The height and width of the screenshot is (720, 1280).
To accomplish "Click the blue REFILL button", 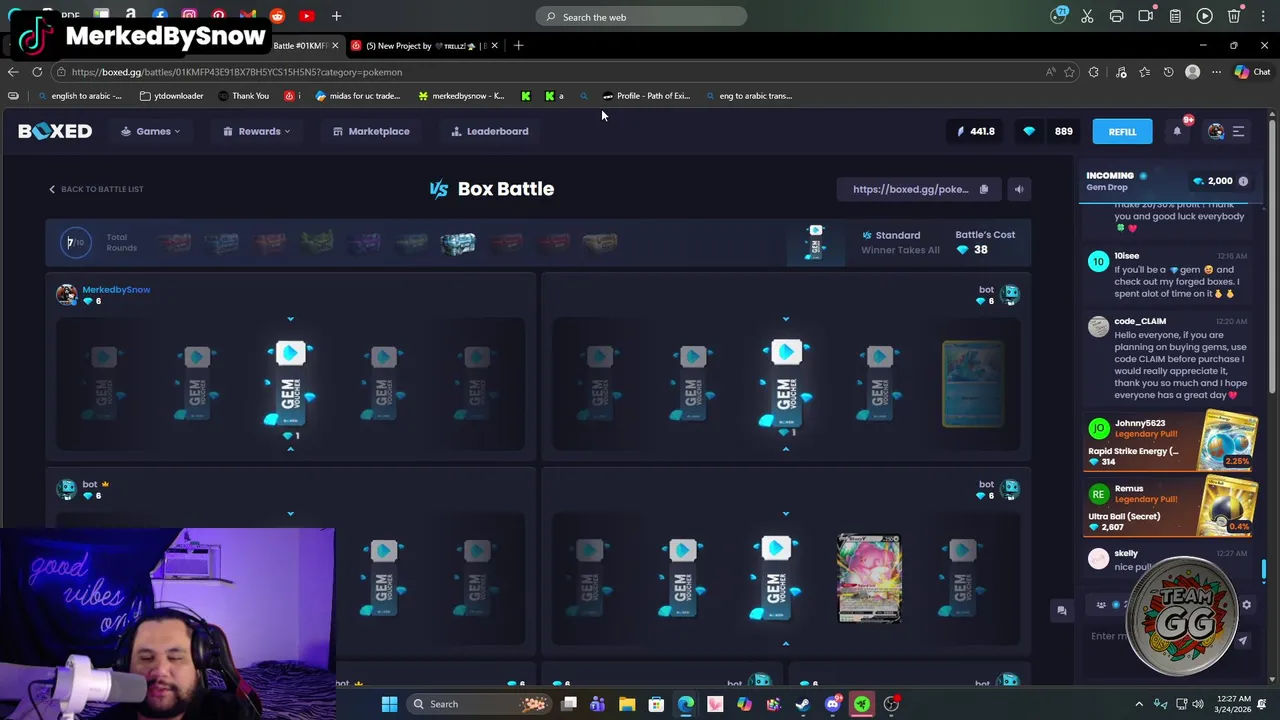I will (1122, 131).
